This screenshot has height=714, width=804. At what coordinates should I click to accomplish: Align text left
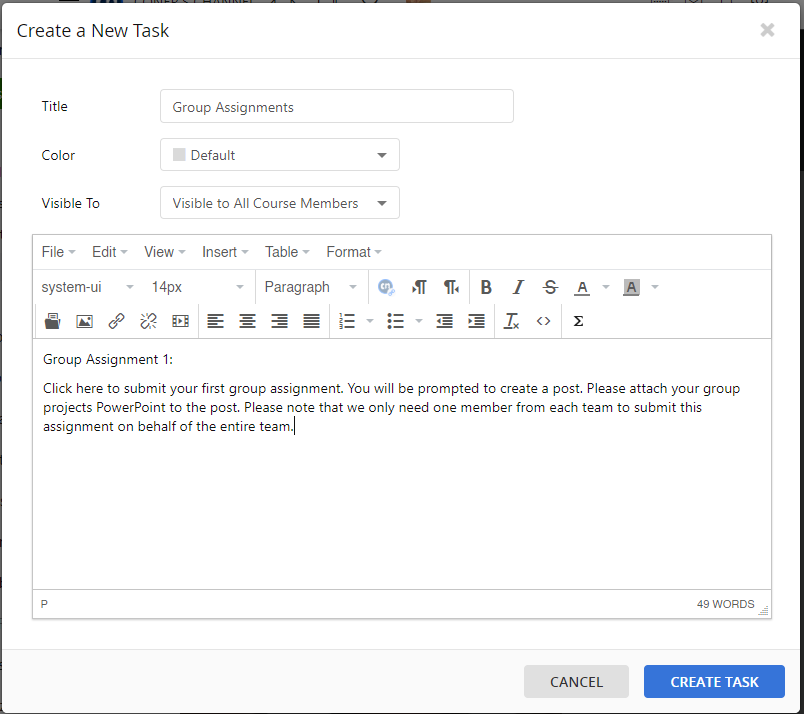click(215, 321)
